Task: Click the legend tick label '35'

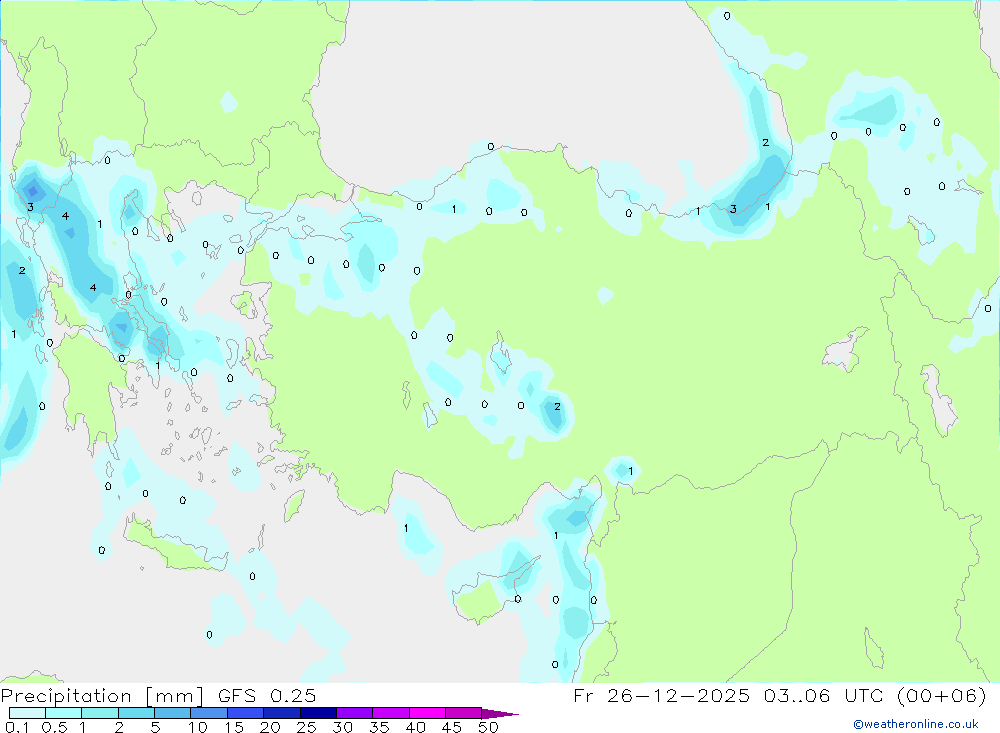Action: (379, 727)
